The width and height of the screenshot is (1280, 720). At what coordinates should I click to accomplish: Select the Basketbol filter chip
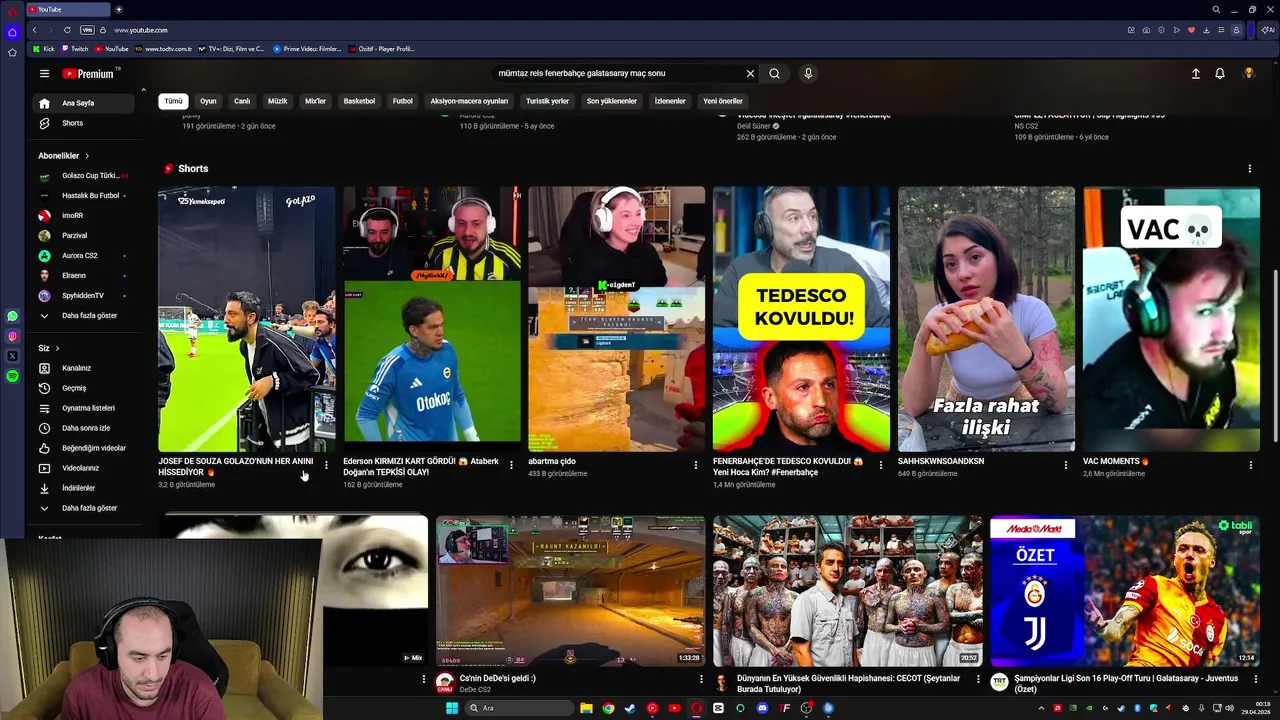tap(359, 101)
